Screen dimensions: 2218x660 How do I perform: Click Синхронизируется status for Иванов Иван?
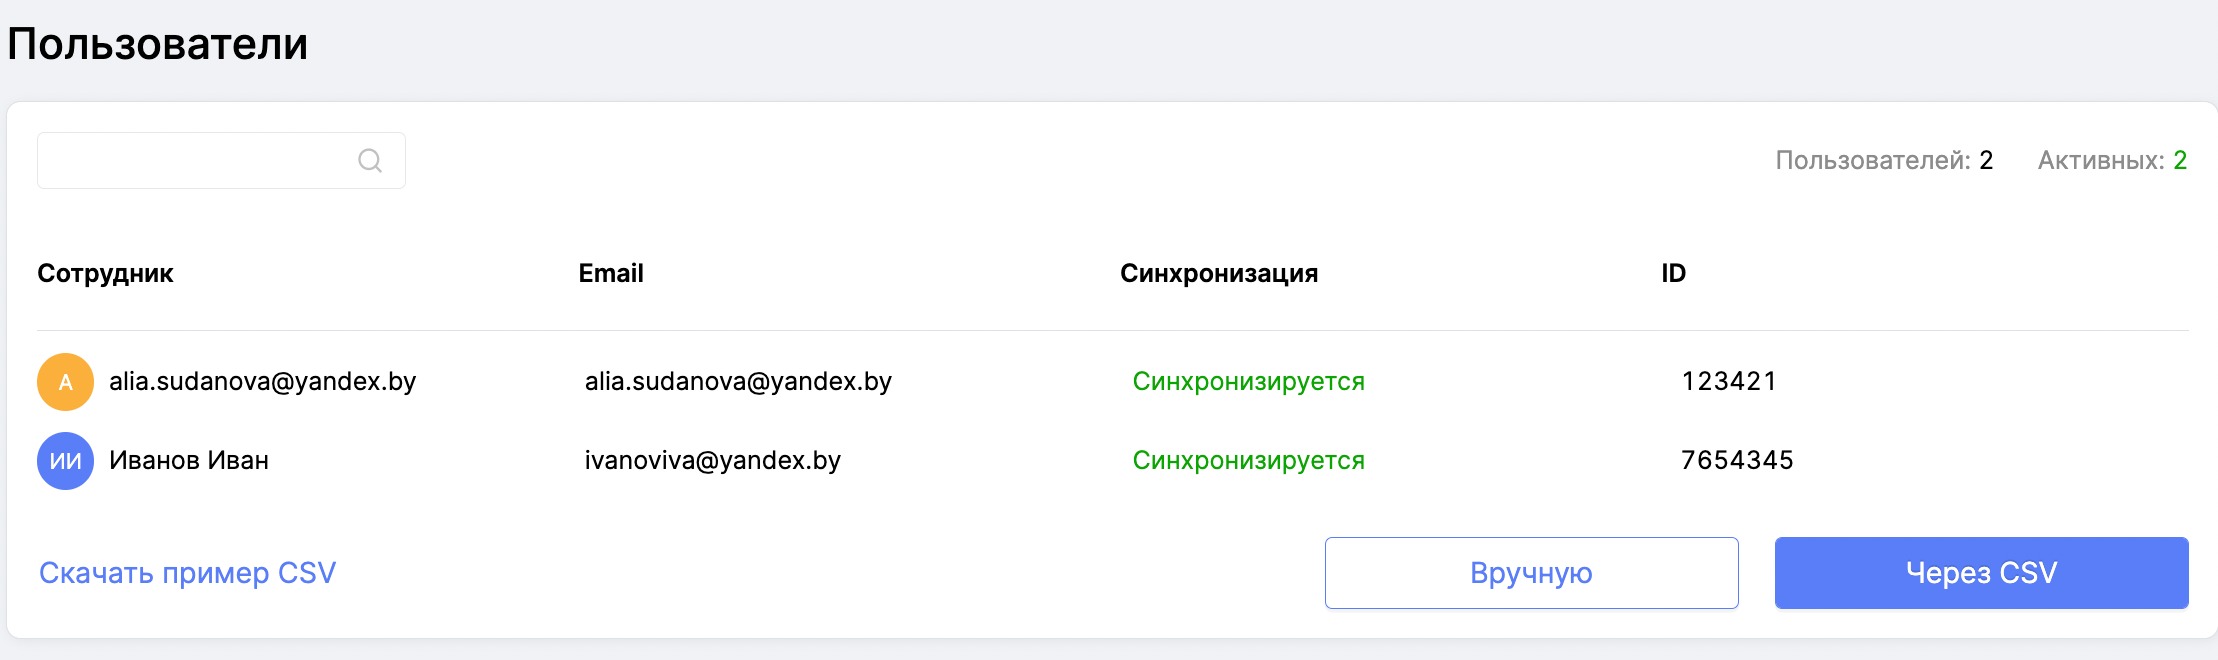1248,460
